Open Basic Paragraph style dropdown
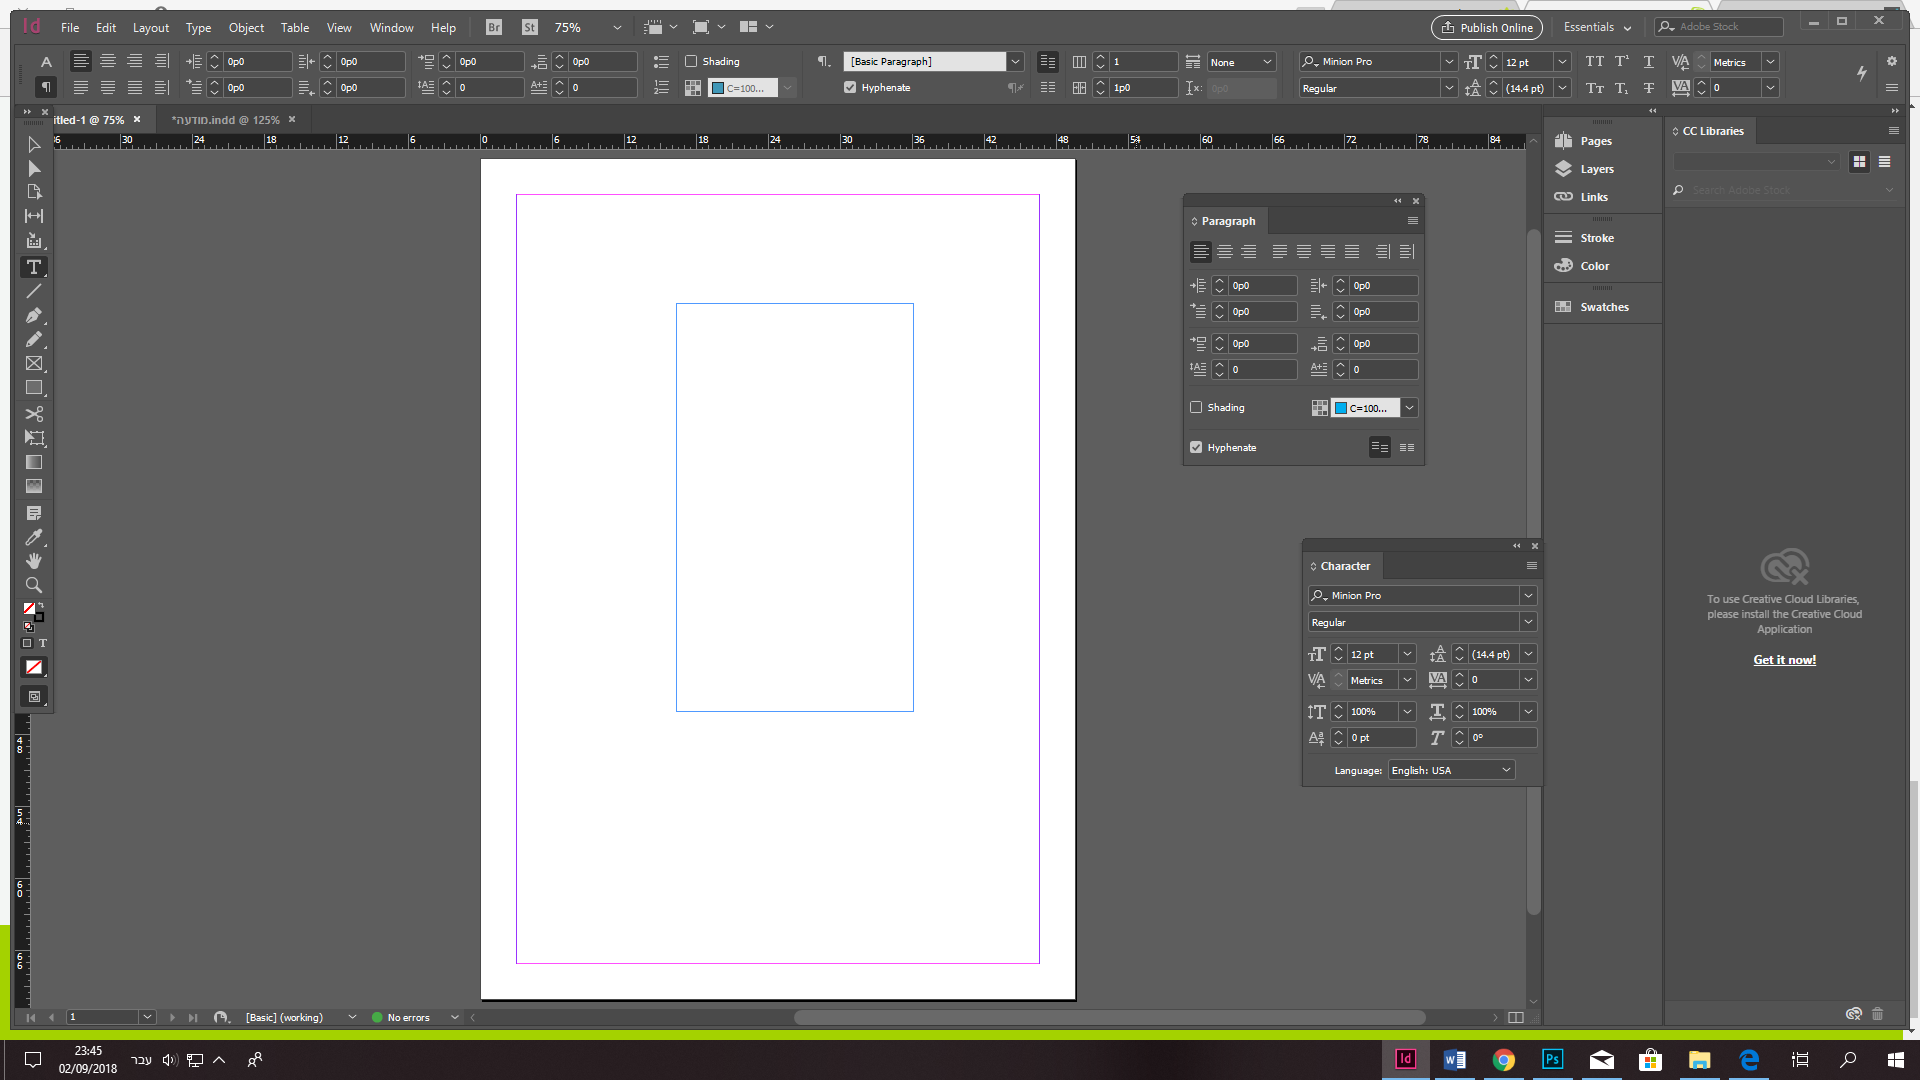 coord(1016,61)
